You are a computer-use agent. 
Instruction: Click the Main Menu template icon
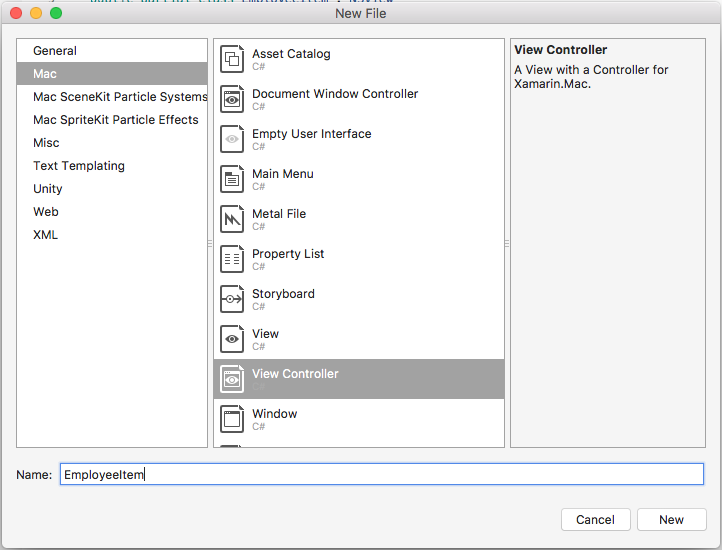click(x=232, y=179)
